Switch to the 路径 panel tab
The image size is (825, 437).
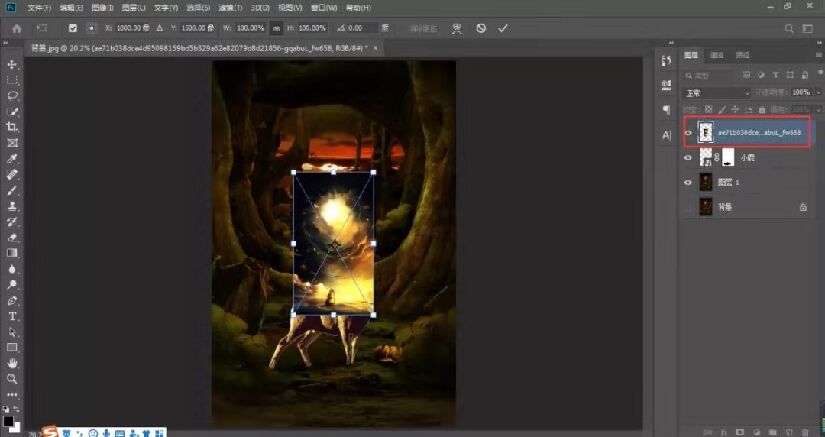(742, 55)
